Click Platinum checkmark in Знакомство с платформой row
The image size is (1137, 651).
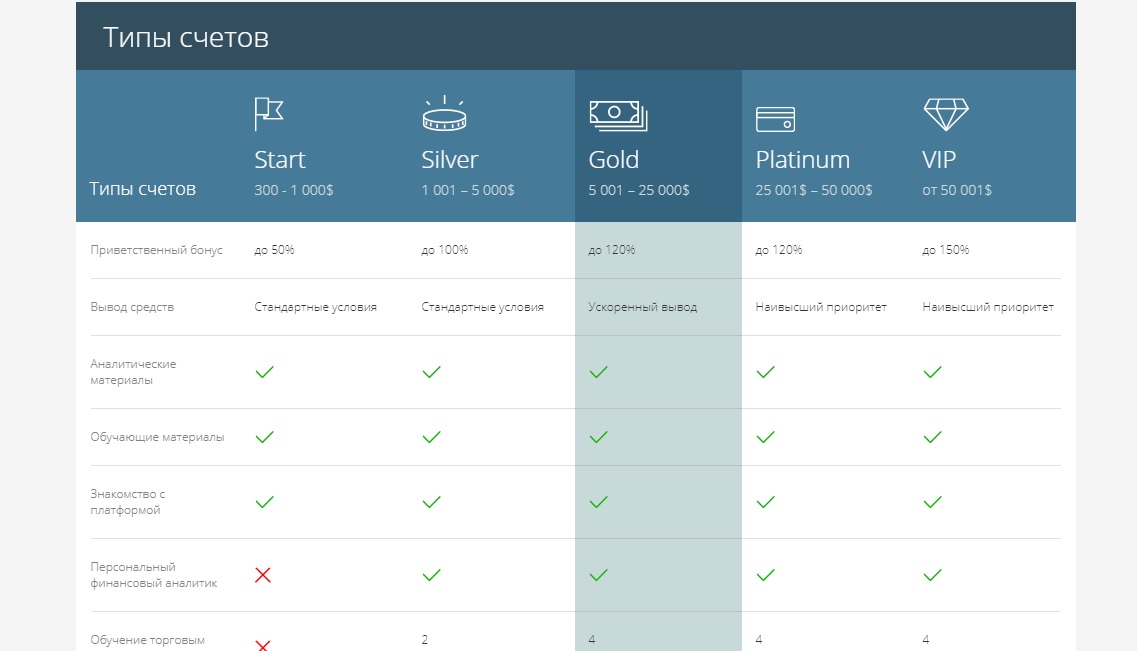pos(766,502)
